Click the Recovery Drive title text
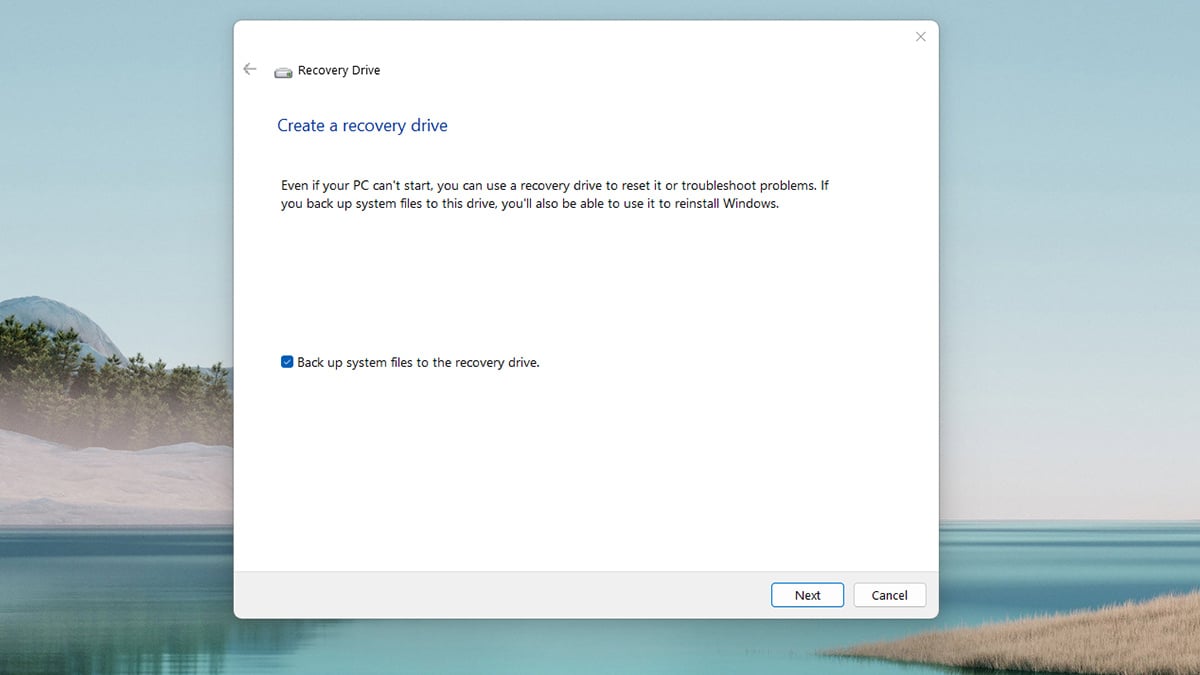1200x675 pixels. 338,70
